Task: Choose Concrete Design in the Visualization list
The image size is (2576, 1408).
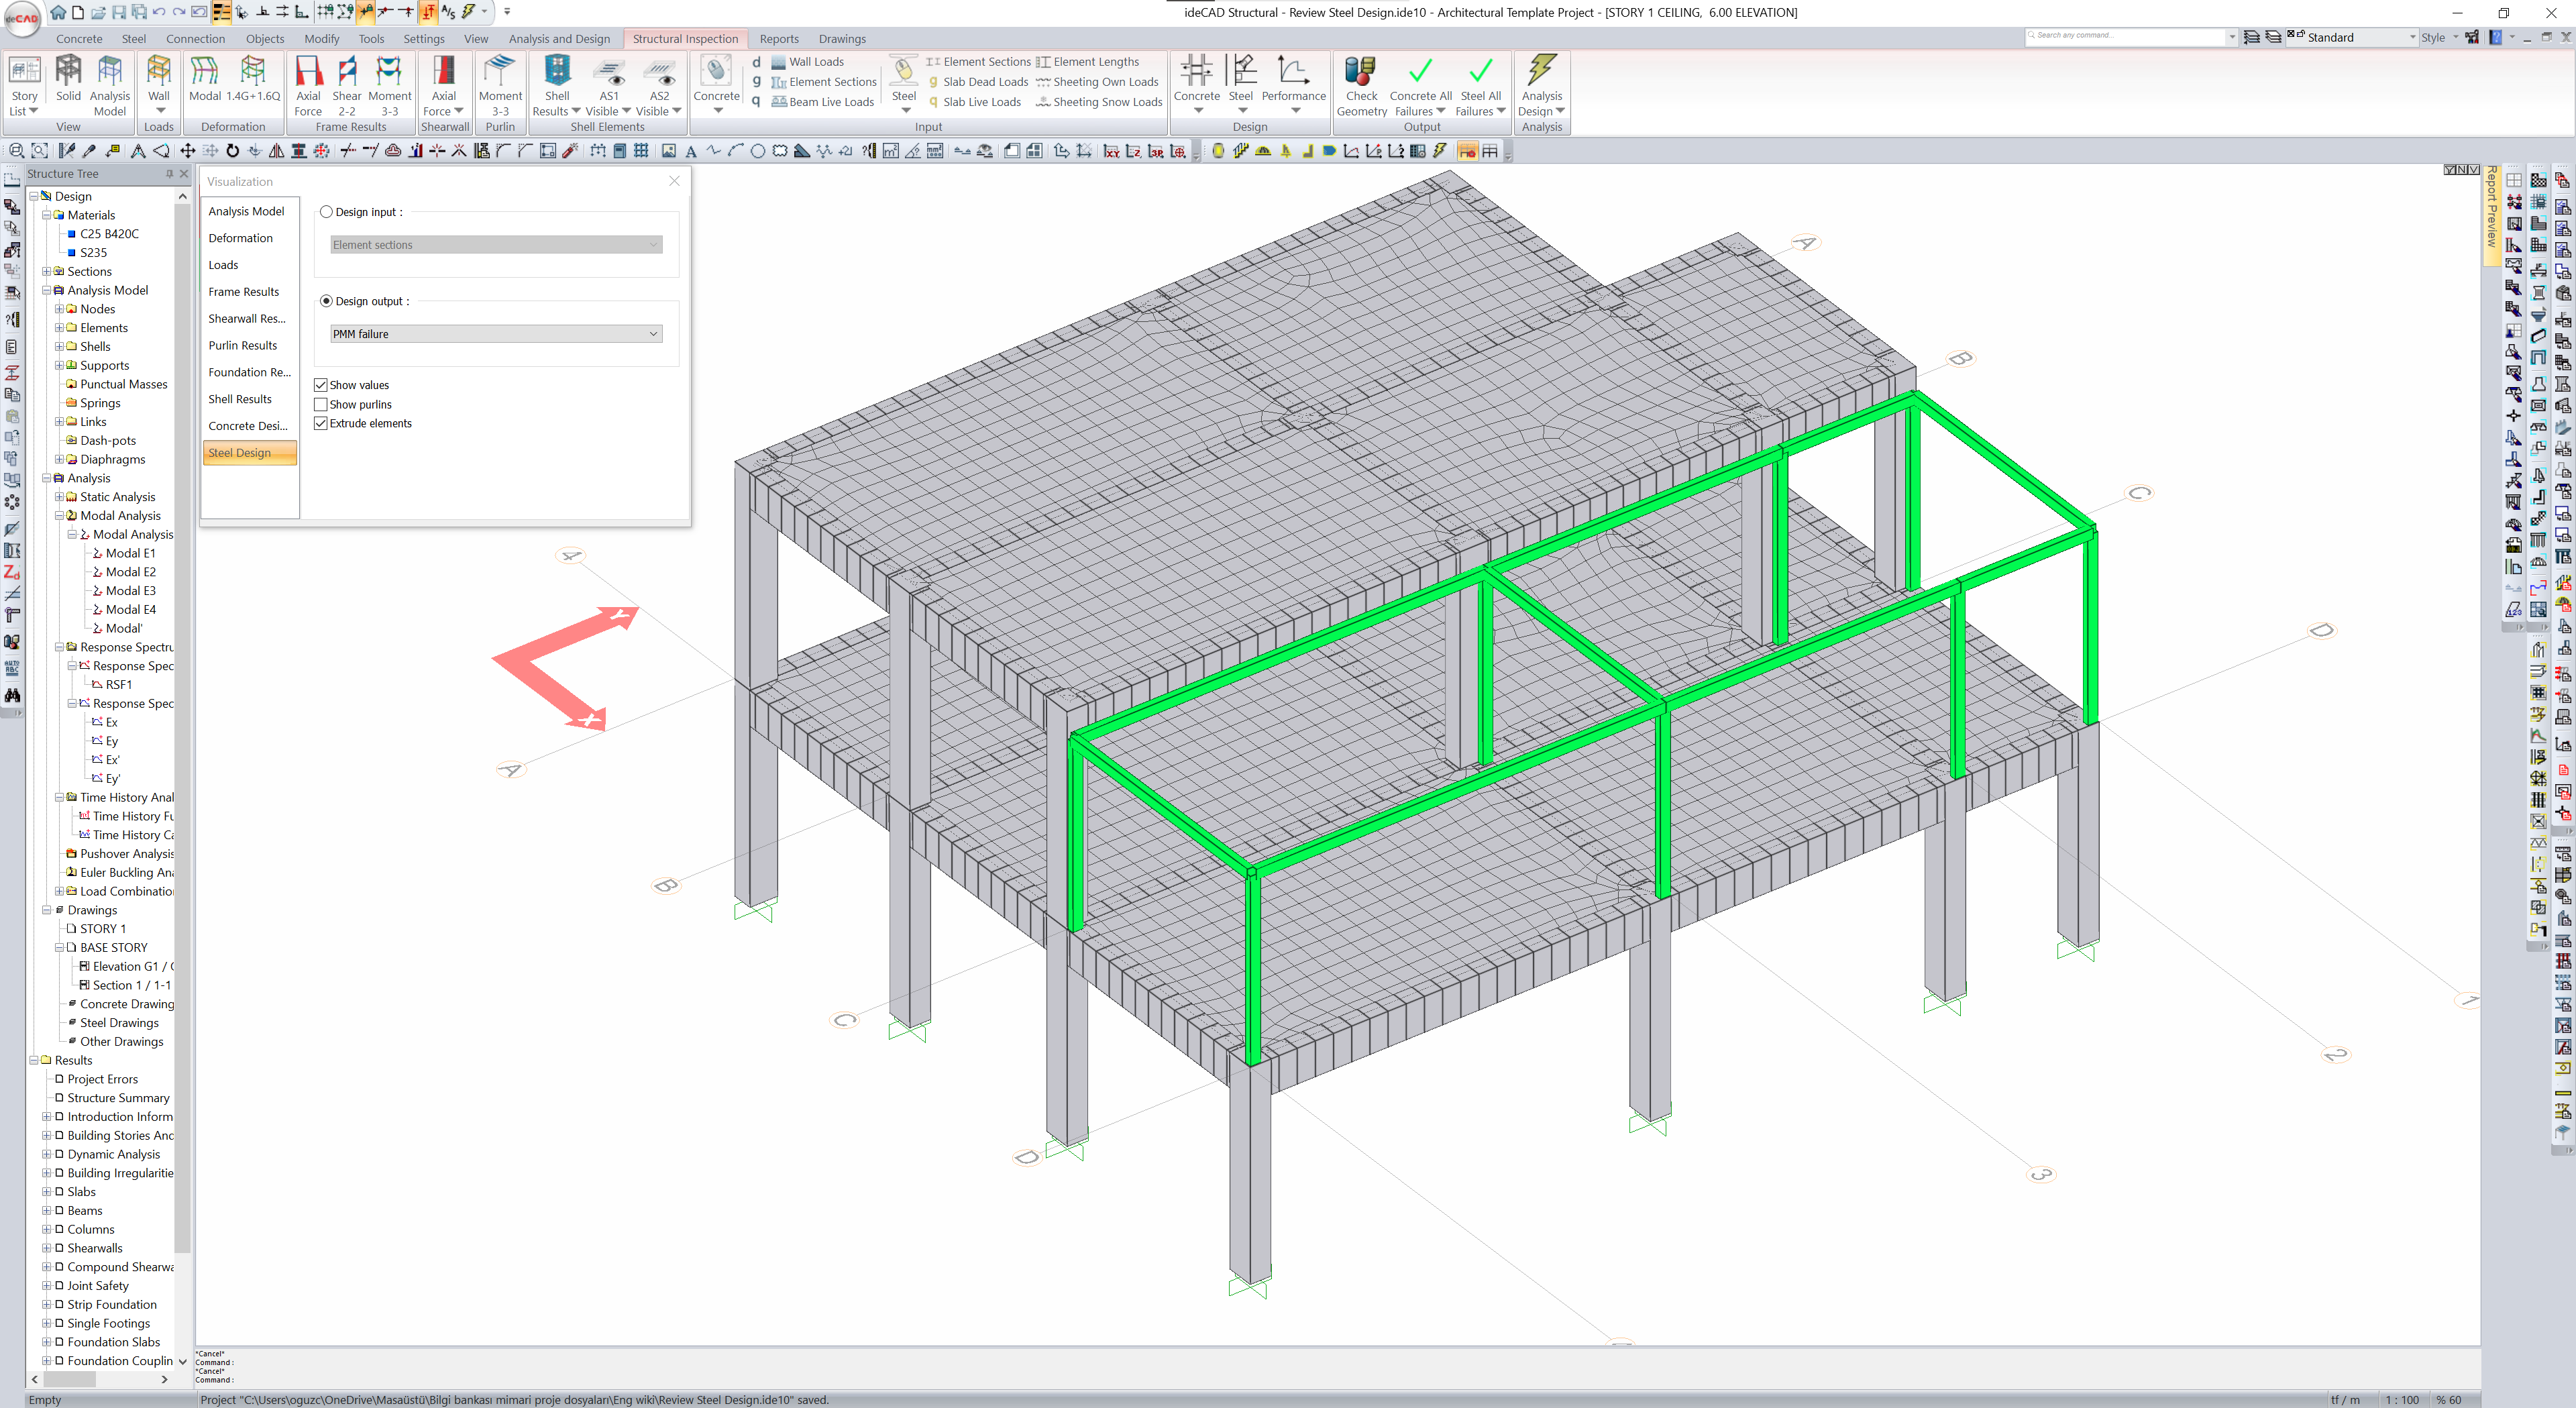Action: (x=247, y=426)
